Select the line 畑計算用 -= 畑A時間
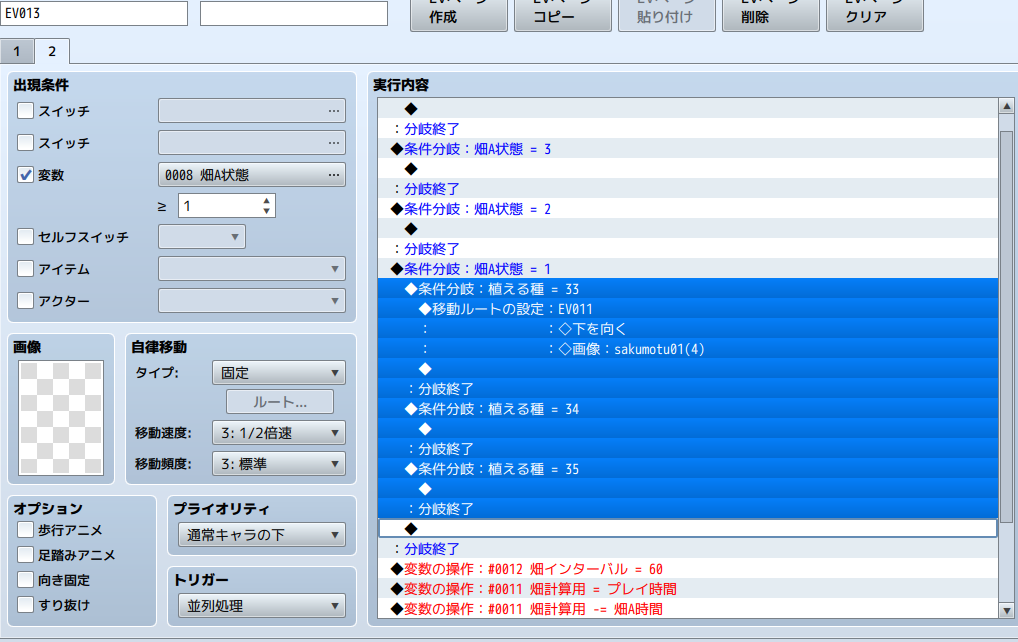1018x642 pixels. pos(688,609)
